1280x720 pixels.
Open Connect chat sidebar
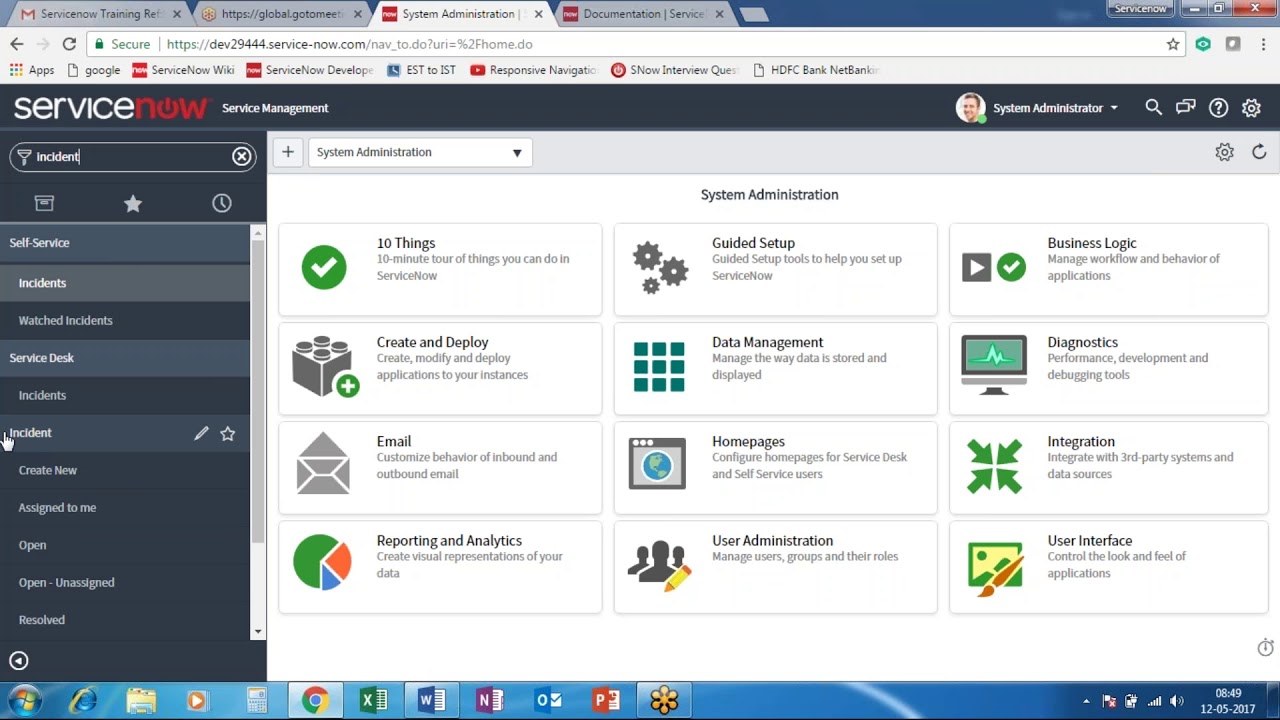pyautogui.click(x=1186, y=107)
